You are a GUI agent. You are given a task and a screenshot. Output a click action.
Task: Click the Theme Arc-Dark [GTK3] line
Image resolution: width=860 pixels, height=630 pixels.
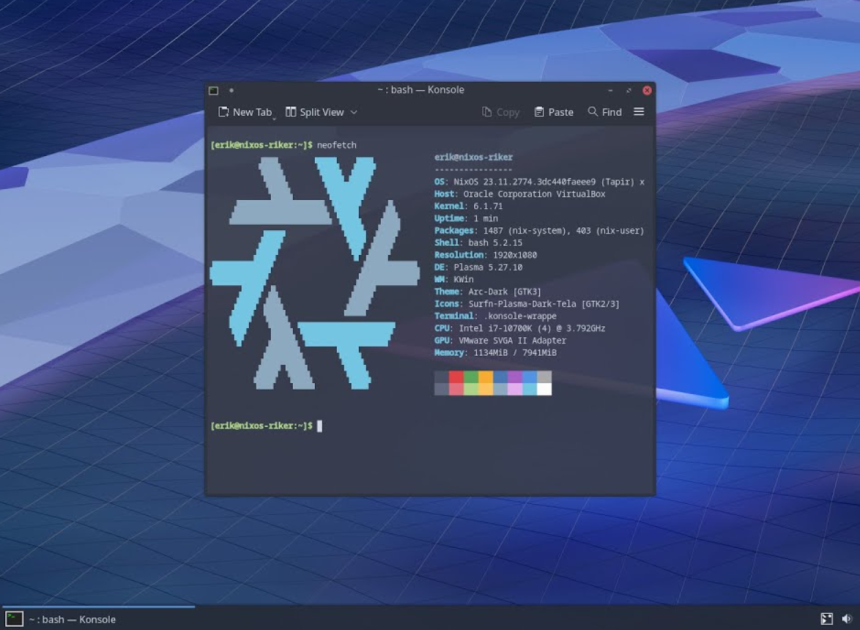(488, 291)
